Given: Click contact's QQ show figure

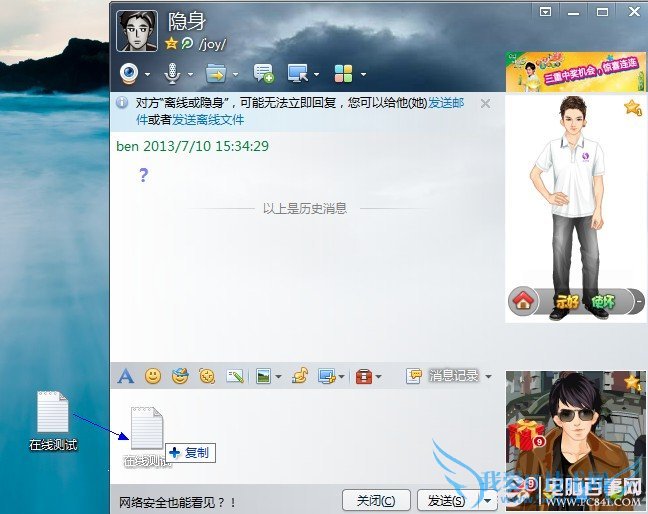Looking at the screenshot, I should click(572, 207).
